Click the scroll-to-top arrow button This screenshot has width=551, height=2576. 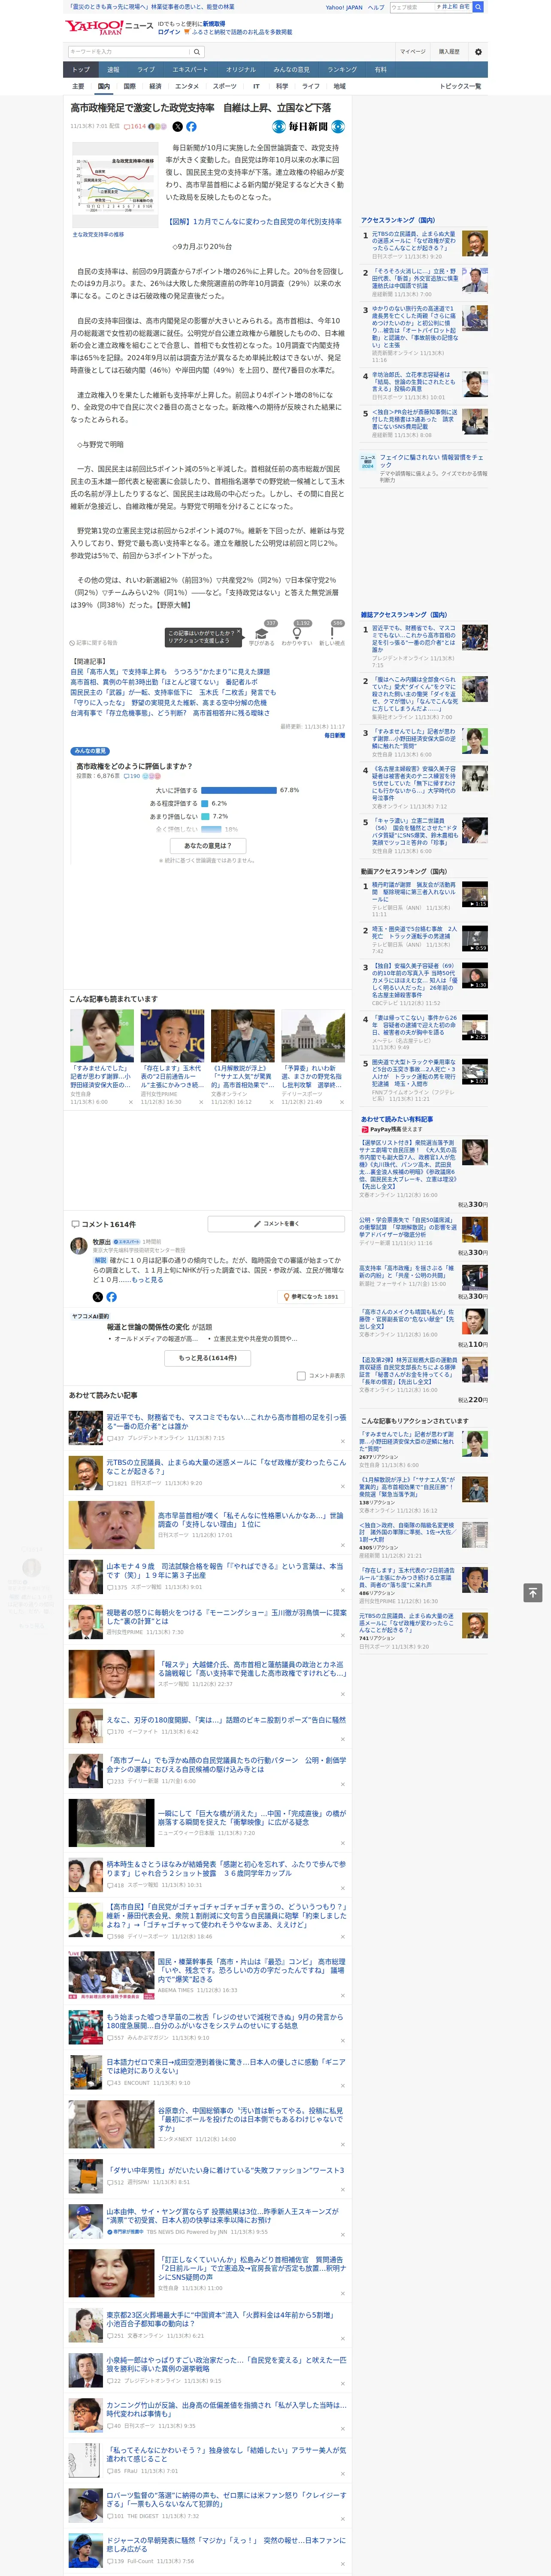point(533,1592)
